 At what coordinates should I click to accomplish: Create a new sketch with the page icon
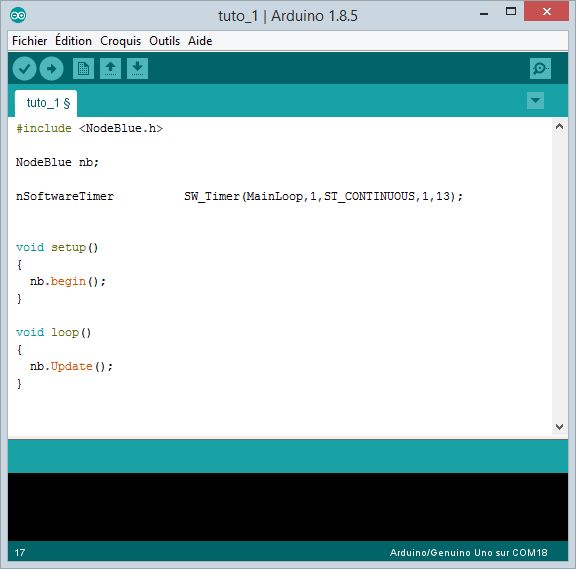click(x=83, y=69)
